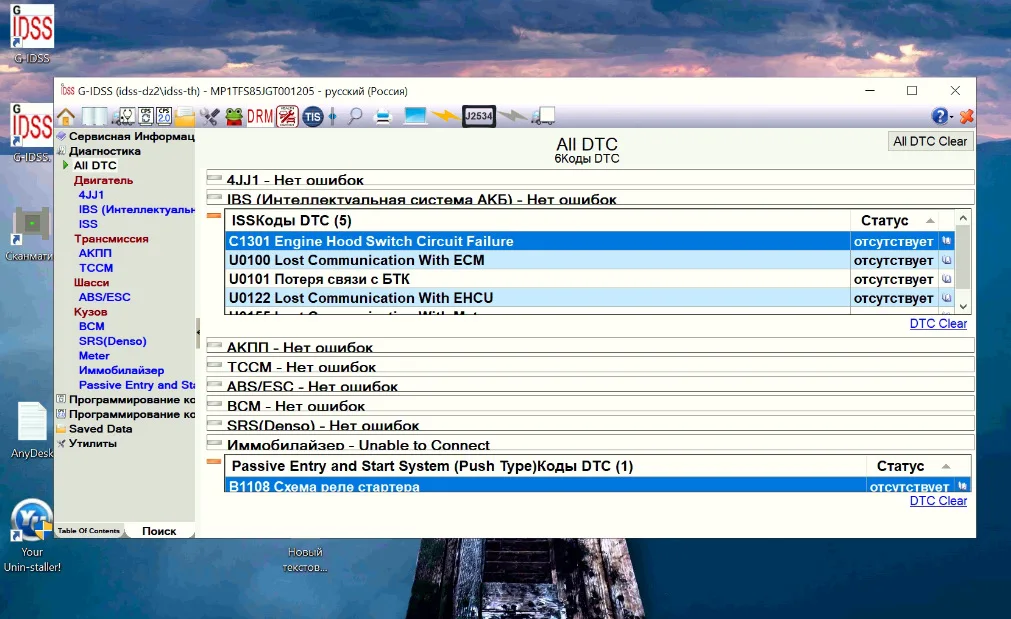
Task: Open ISS in the sidebar tree
Action: point(88,224)
